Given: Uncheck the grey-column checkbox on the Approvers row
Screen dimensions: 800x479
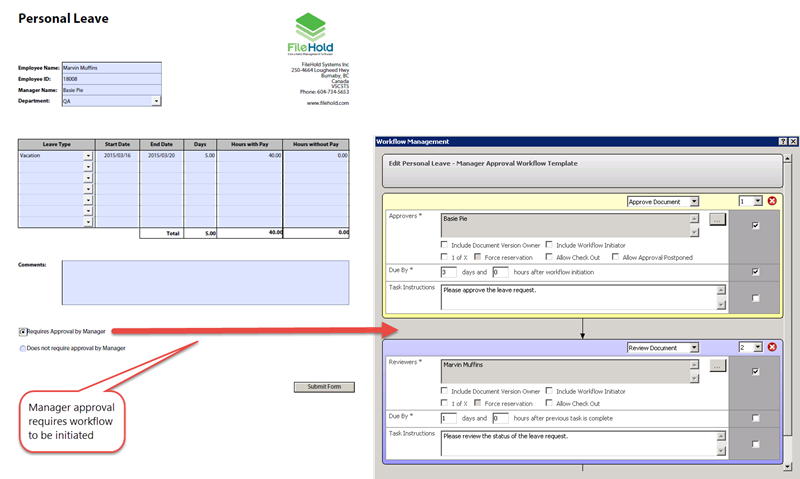Looking at the screenshot, I should pyautogui.click(x=756, y=225).
